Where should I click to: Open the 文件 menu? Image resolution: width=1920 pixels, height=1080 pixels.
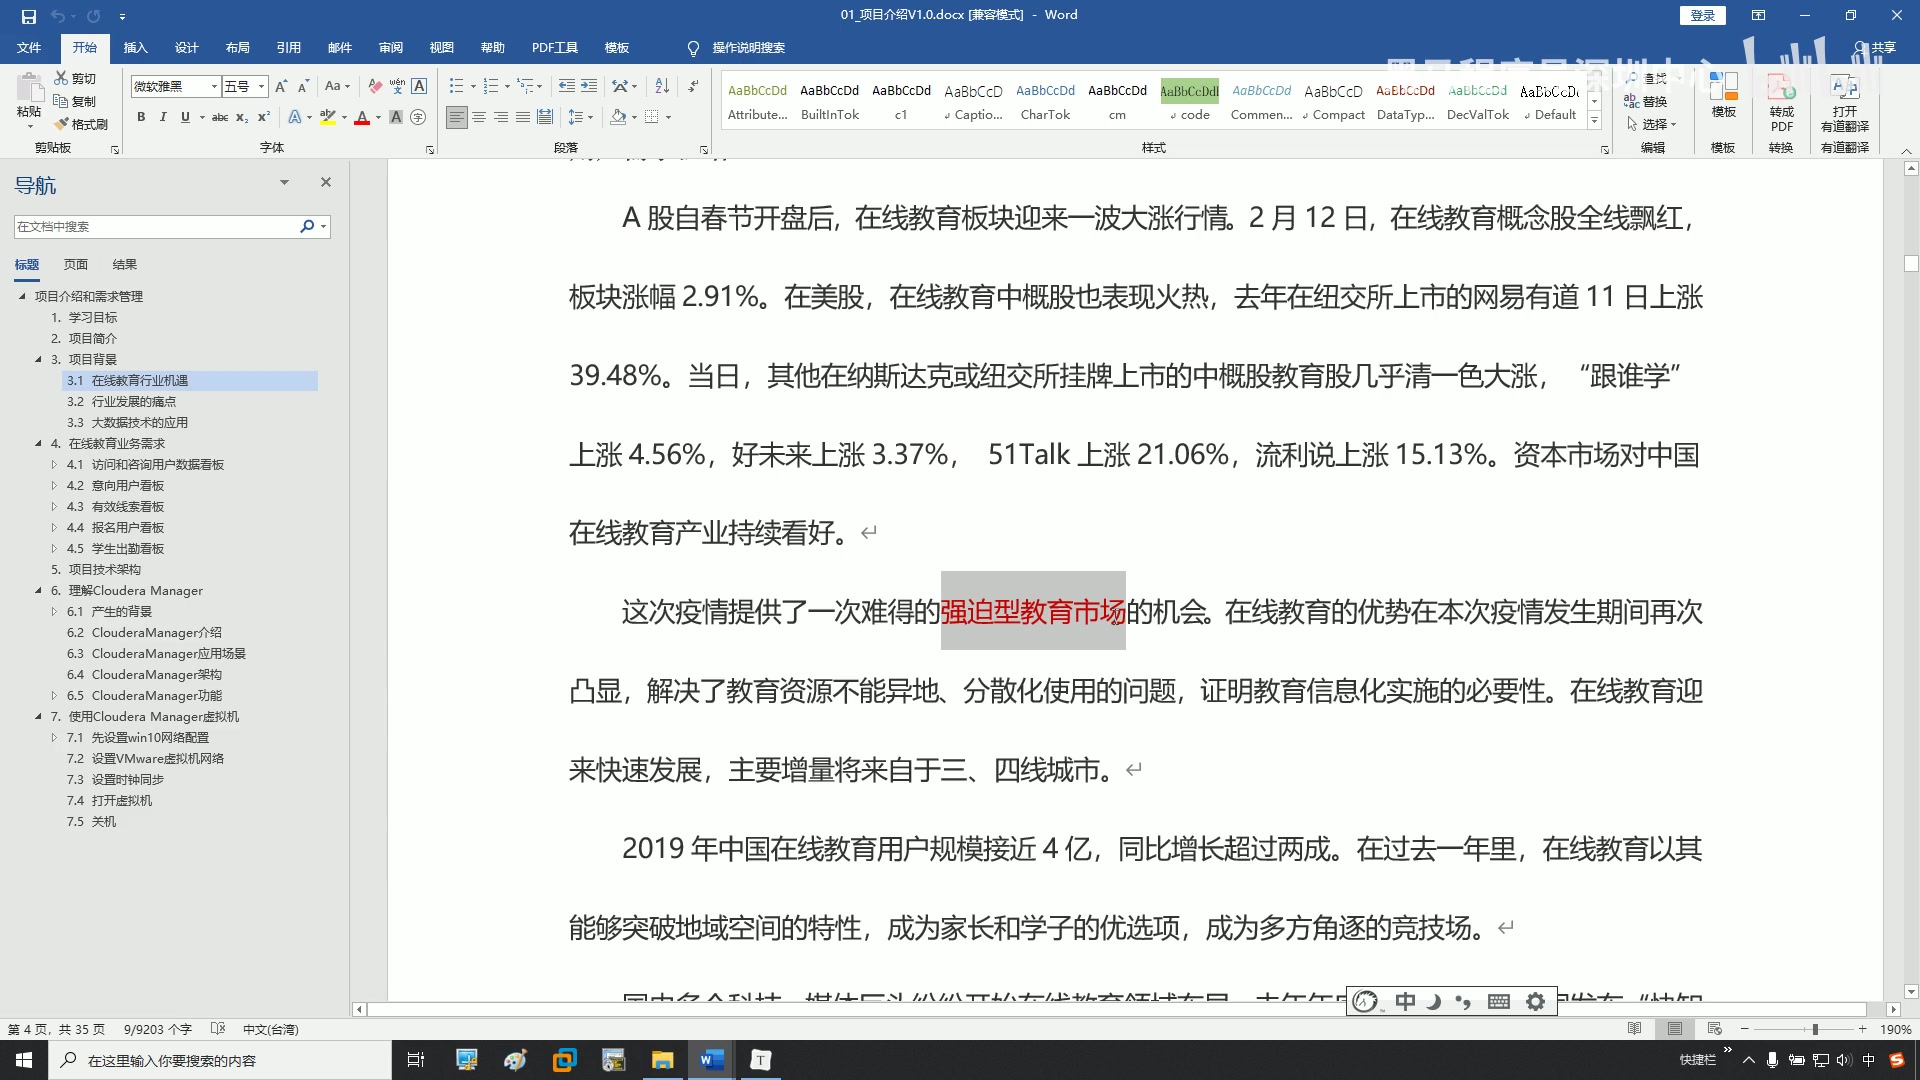click(29, 47)
